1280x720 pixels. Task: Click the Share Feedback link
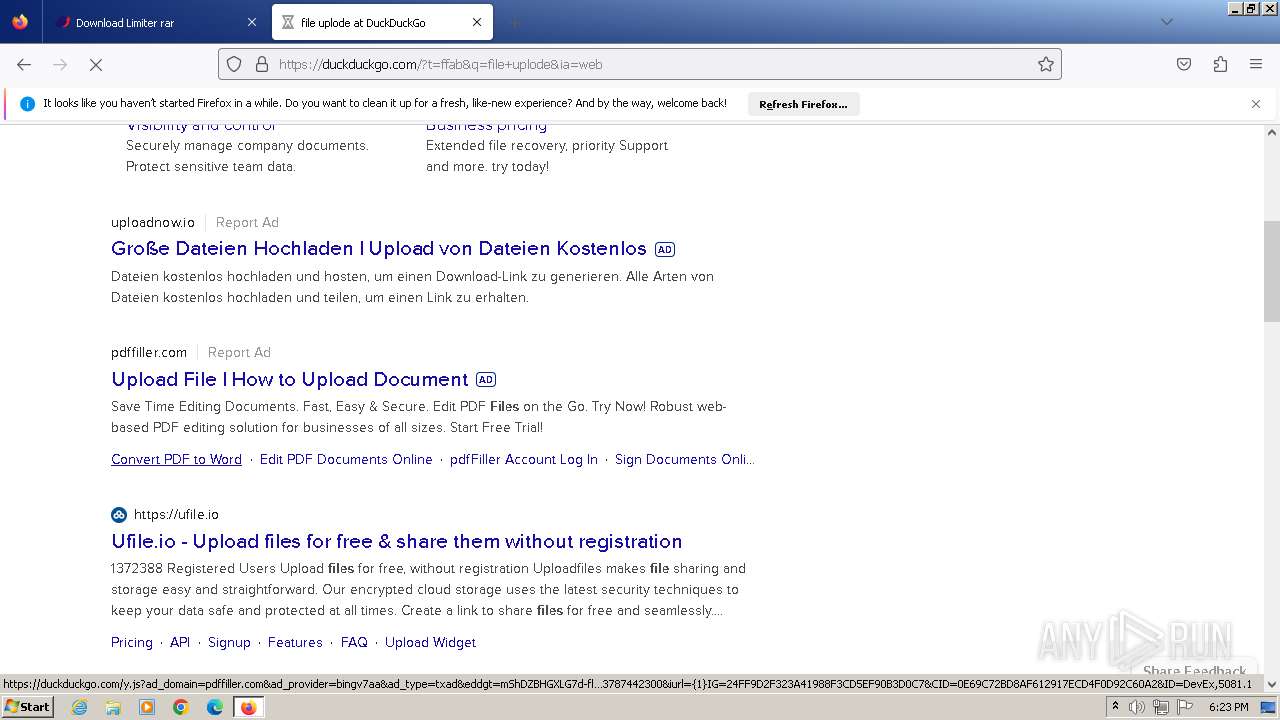pos(1195,671)
